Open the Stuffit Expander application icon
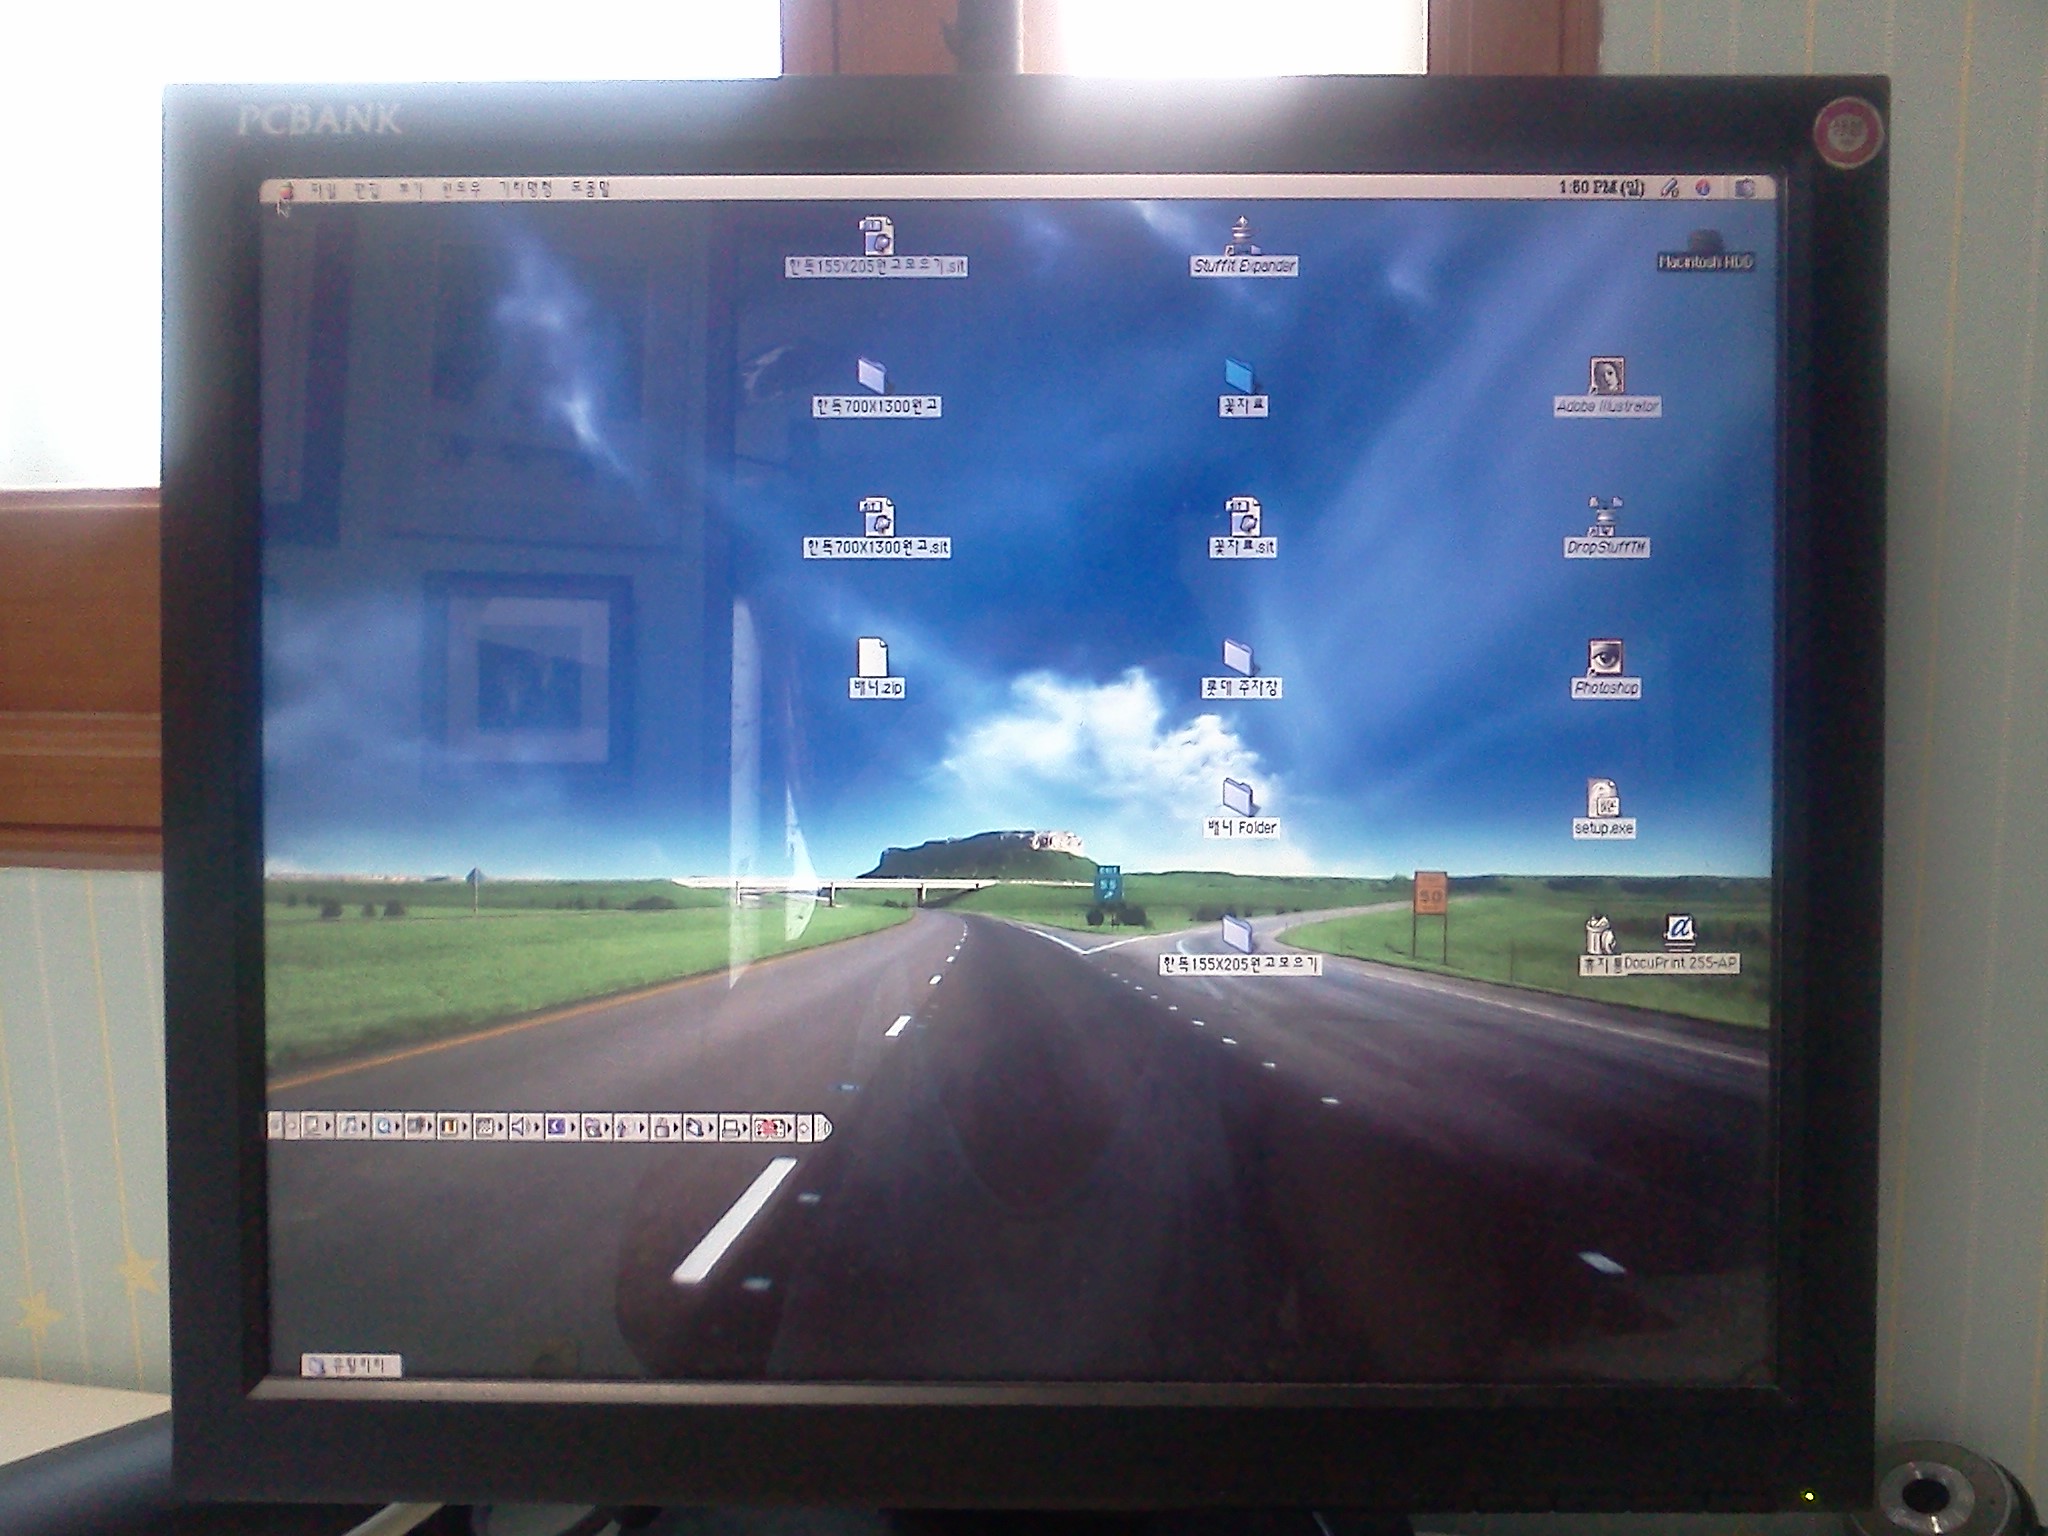 (1243, 238)
